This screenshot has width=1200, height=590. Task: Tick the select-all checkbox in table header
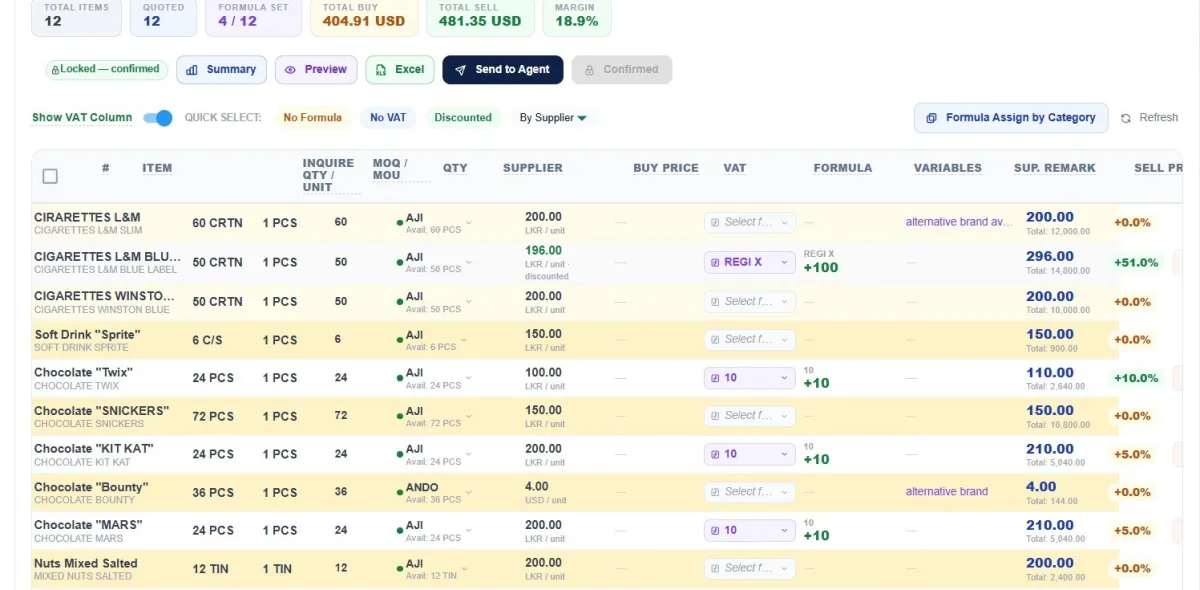click(x=50, y=176)
